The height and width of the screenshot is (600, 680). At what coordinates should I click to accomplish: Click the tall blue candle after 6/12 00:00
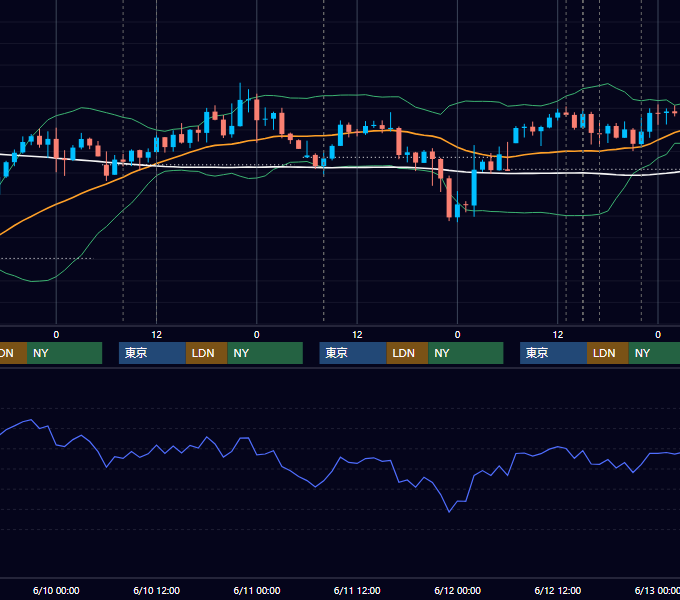point(474,187)
